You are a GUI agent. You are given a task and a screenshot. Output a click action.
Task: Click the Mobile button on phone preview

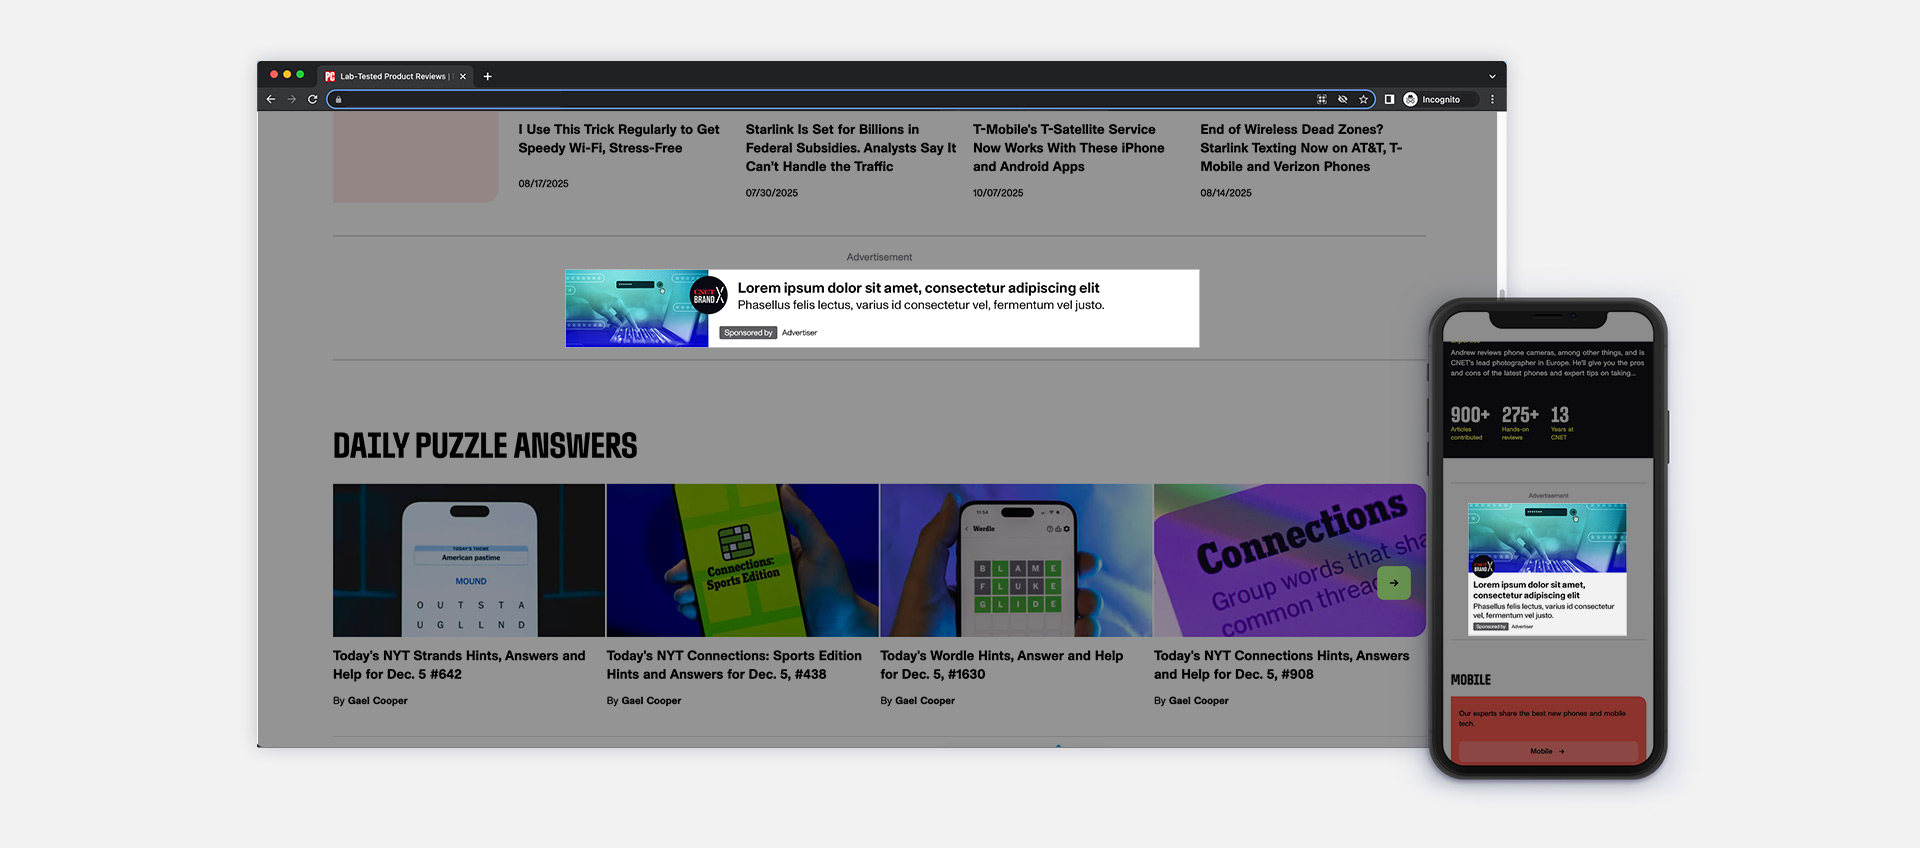click(x=1547, y=751)
